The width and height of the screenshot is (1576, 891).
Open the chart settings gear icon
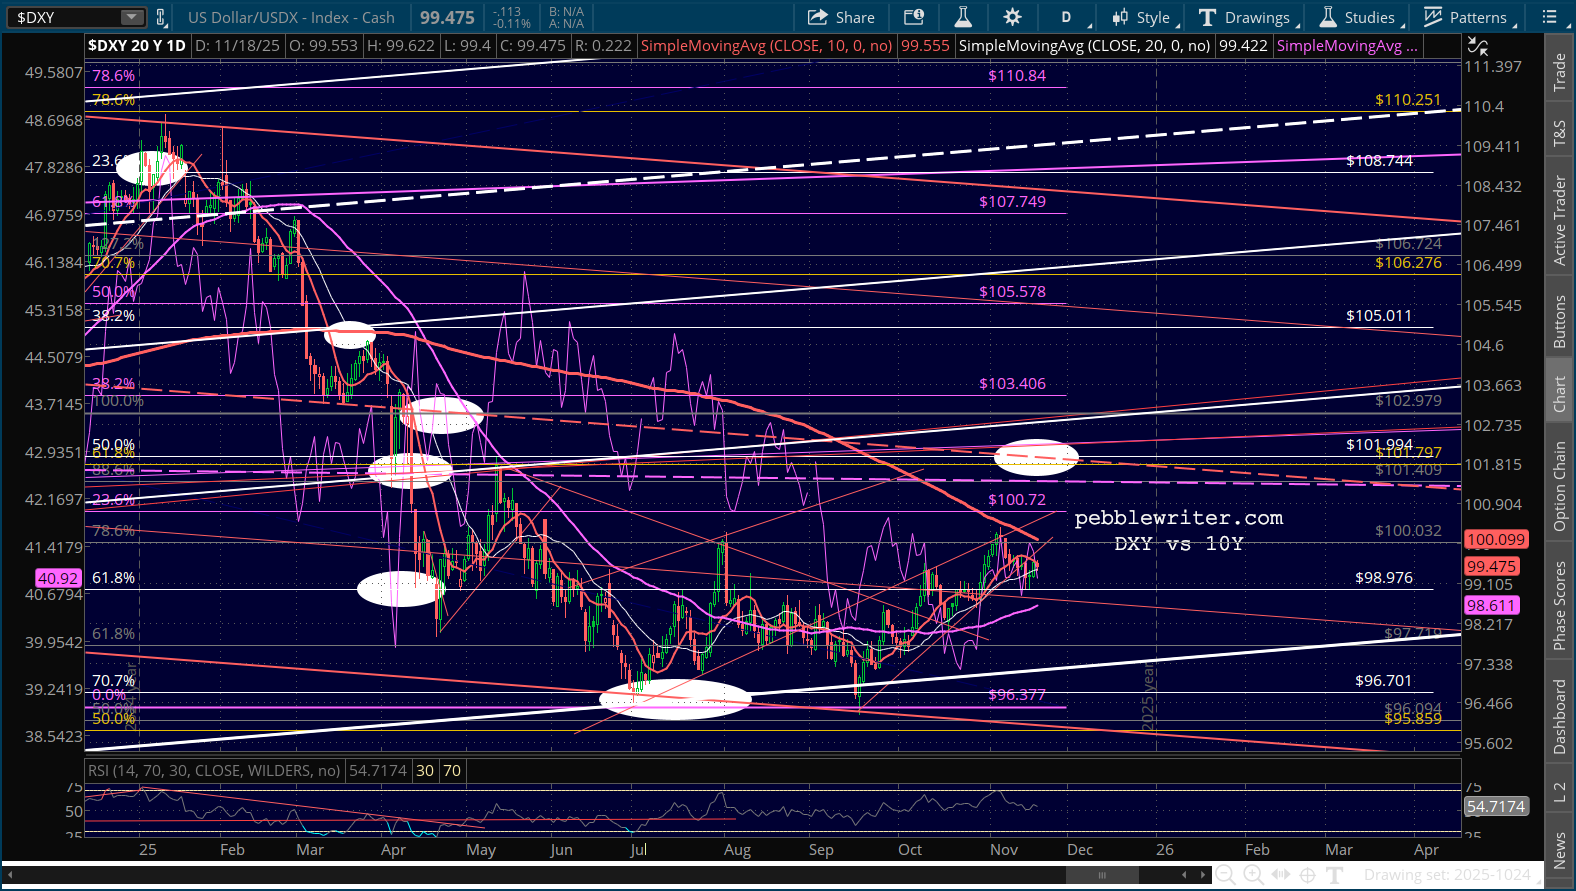click(1012, 17)
